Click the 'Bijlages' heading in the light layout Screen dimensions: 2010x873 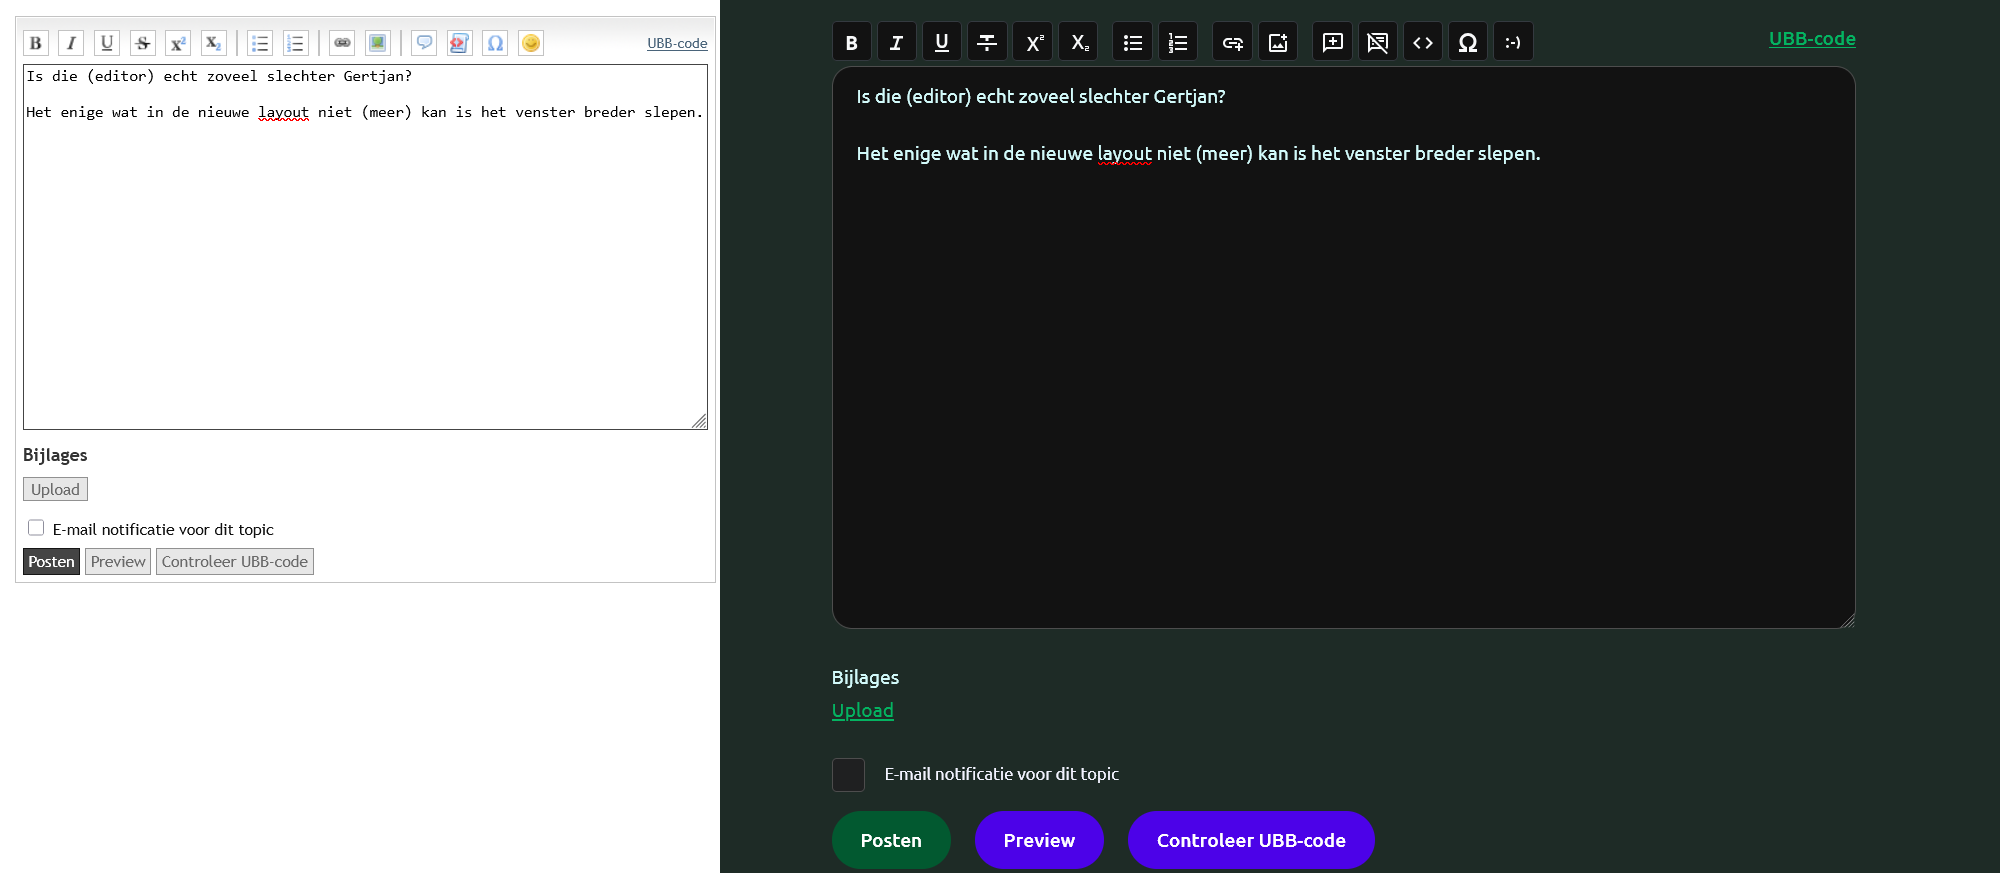coord(55,455)
